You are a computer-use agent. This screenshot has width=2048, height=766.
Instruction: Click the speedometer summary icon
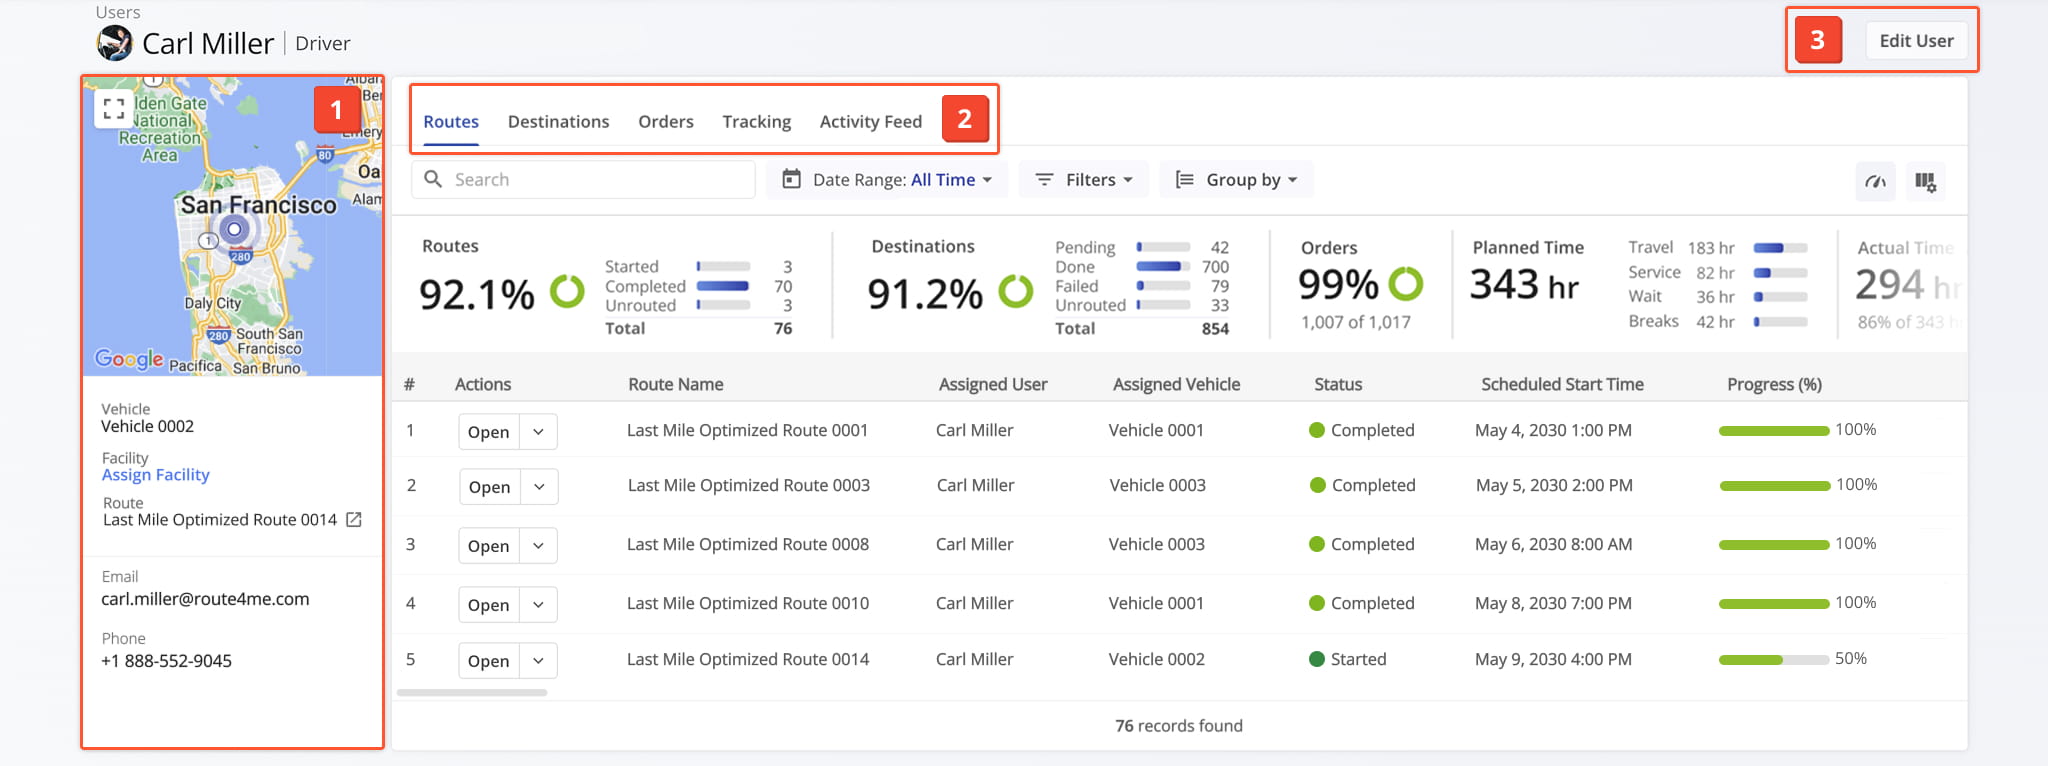(x=1875, y=181)
